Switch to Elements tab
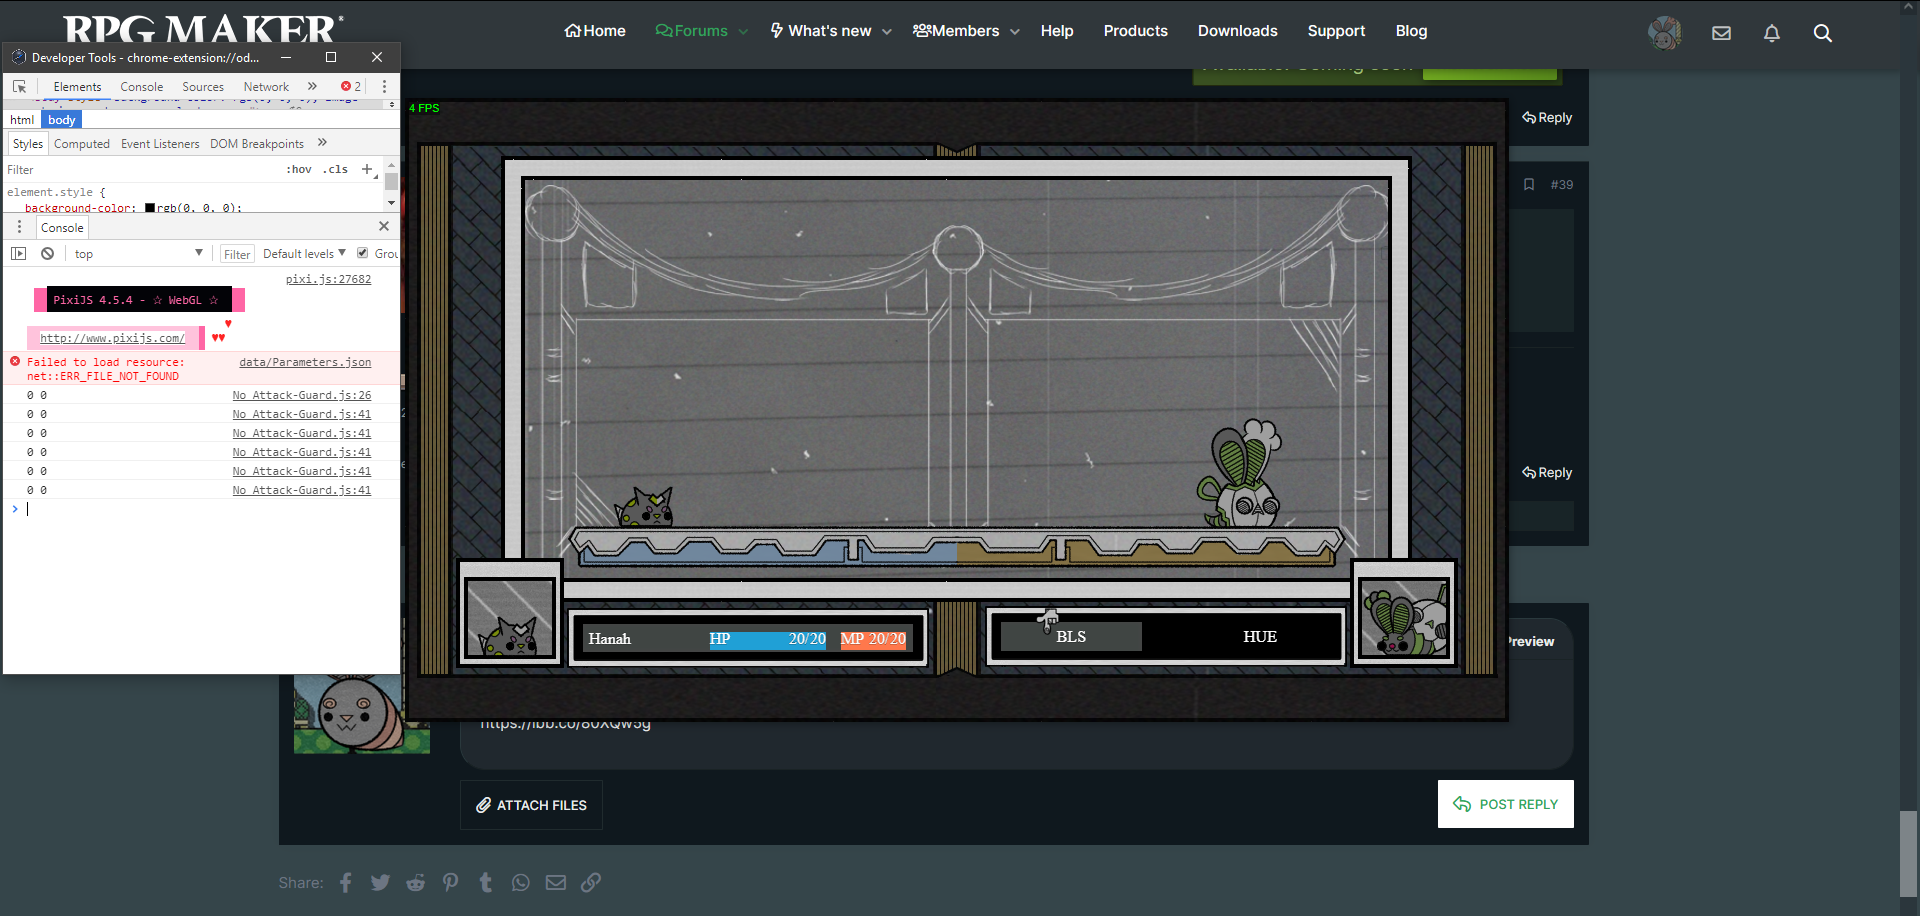This screenshot has height=916, width=1920. [77, 87]
